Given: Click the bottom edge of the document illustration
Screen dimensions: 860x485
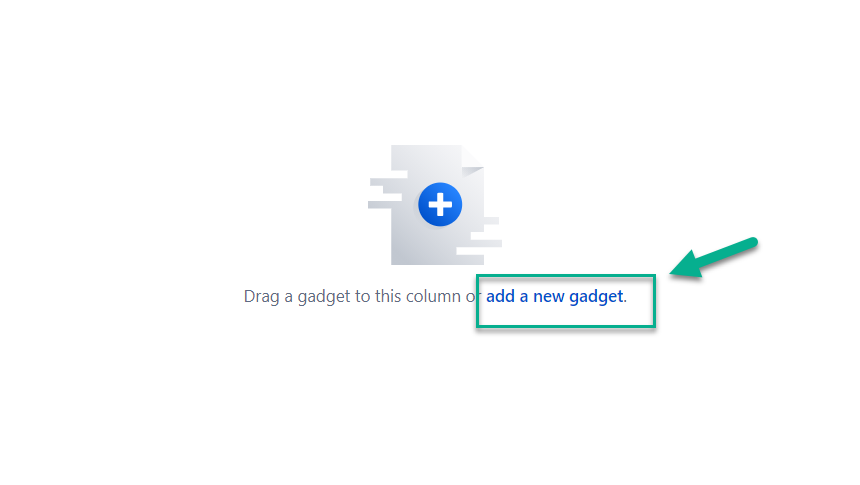Looking at the screenshot, I should [437, 264].
